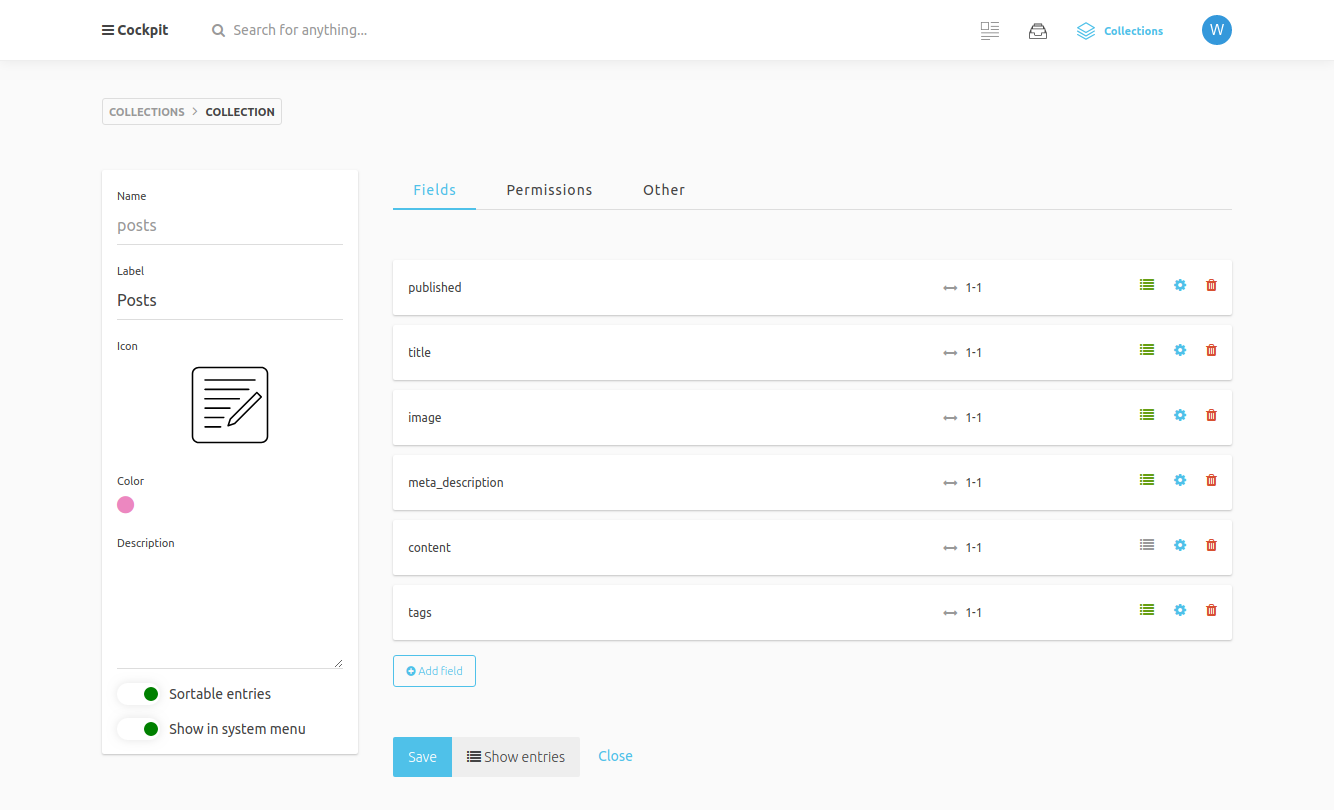Open settings gear for content field
The image size is (1334, 810).
point(1180,545)
